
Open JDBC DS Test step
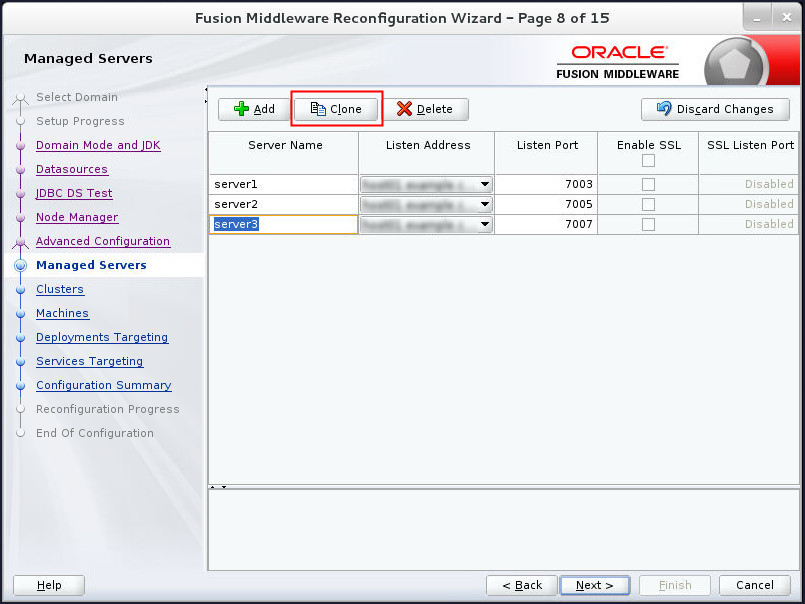74,193
